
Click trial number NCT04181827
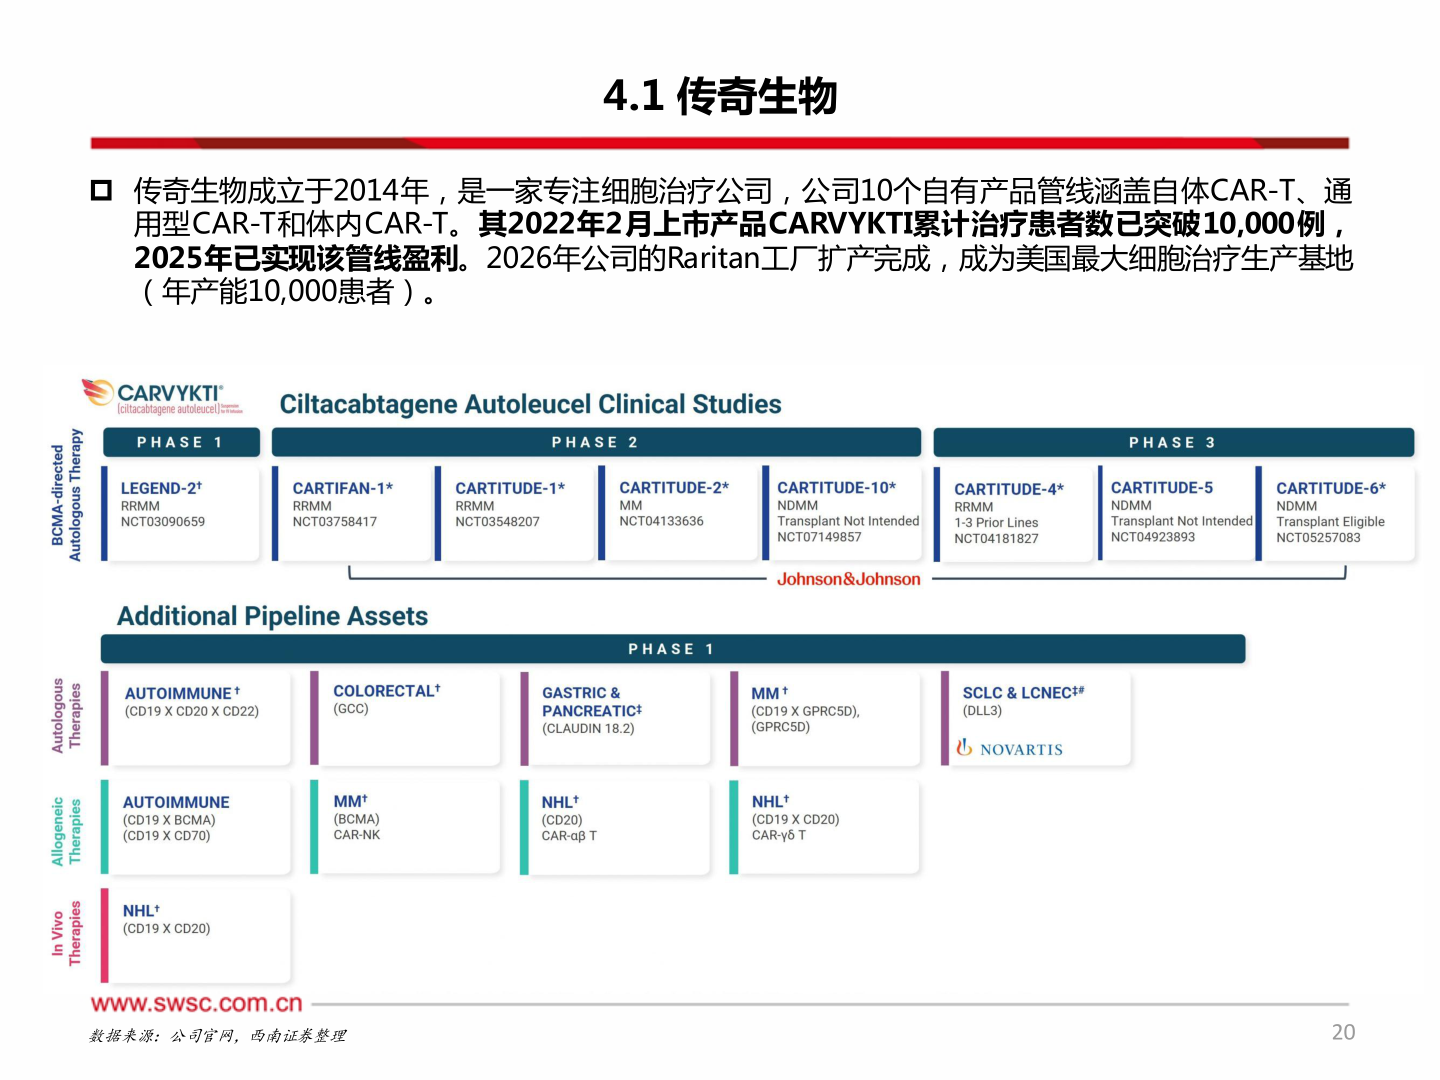(996, 538)
